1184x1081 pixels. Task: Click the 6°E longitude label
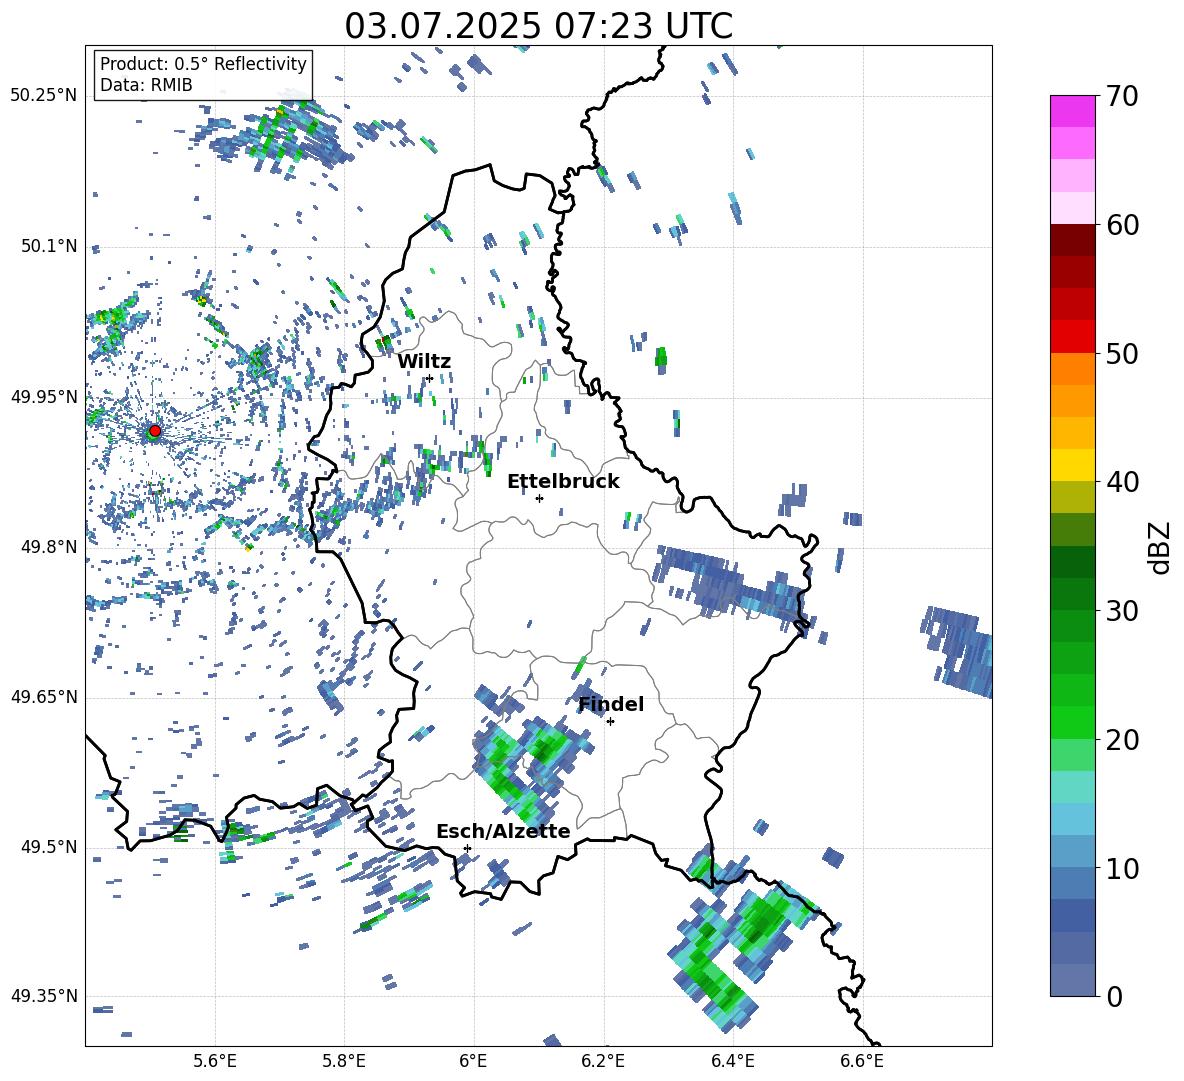(473, 1061)
